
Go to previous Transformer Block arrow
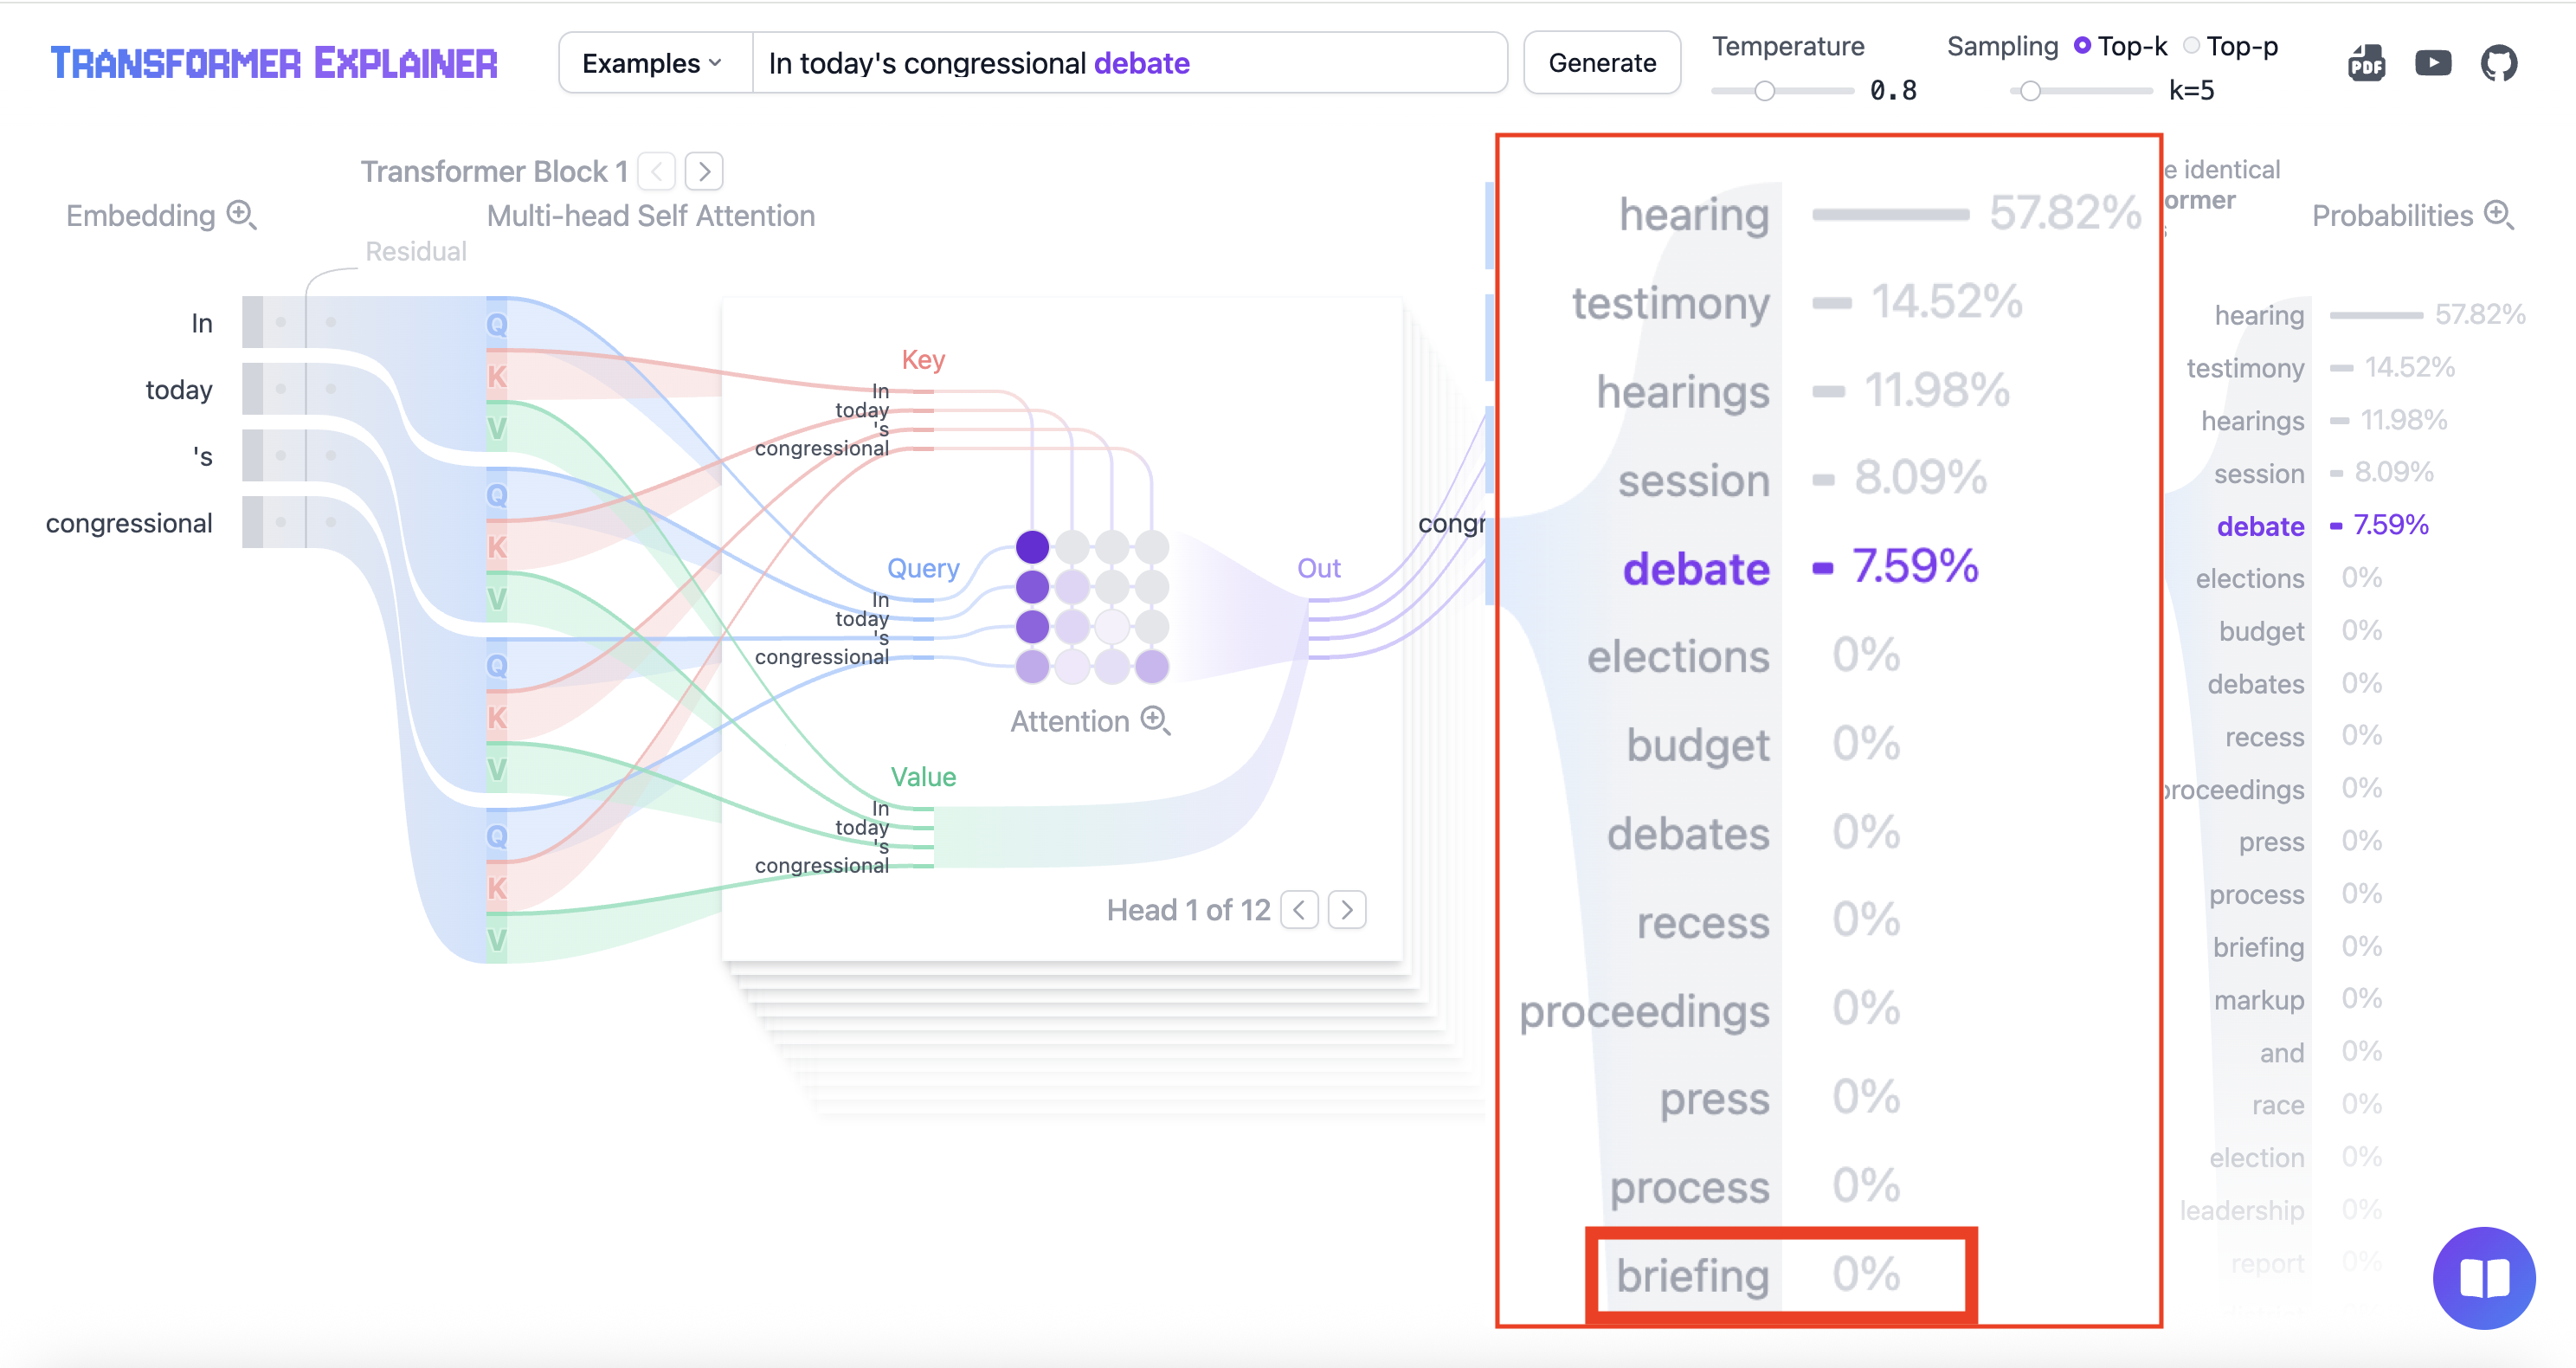pos(656,171)
